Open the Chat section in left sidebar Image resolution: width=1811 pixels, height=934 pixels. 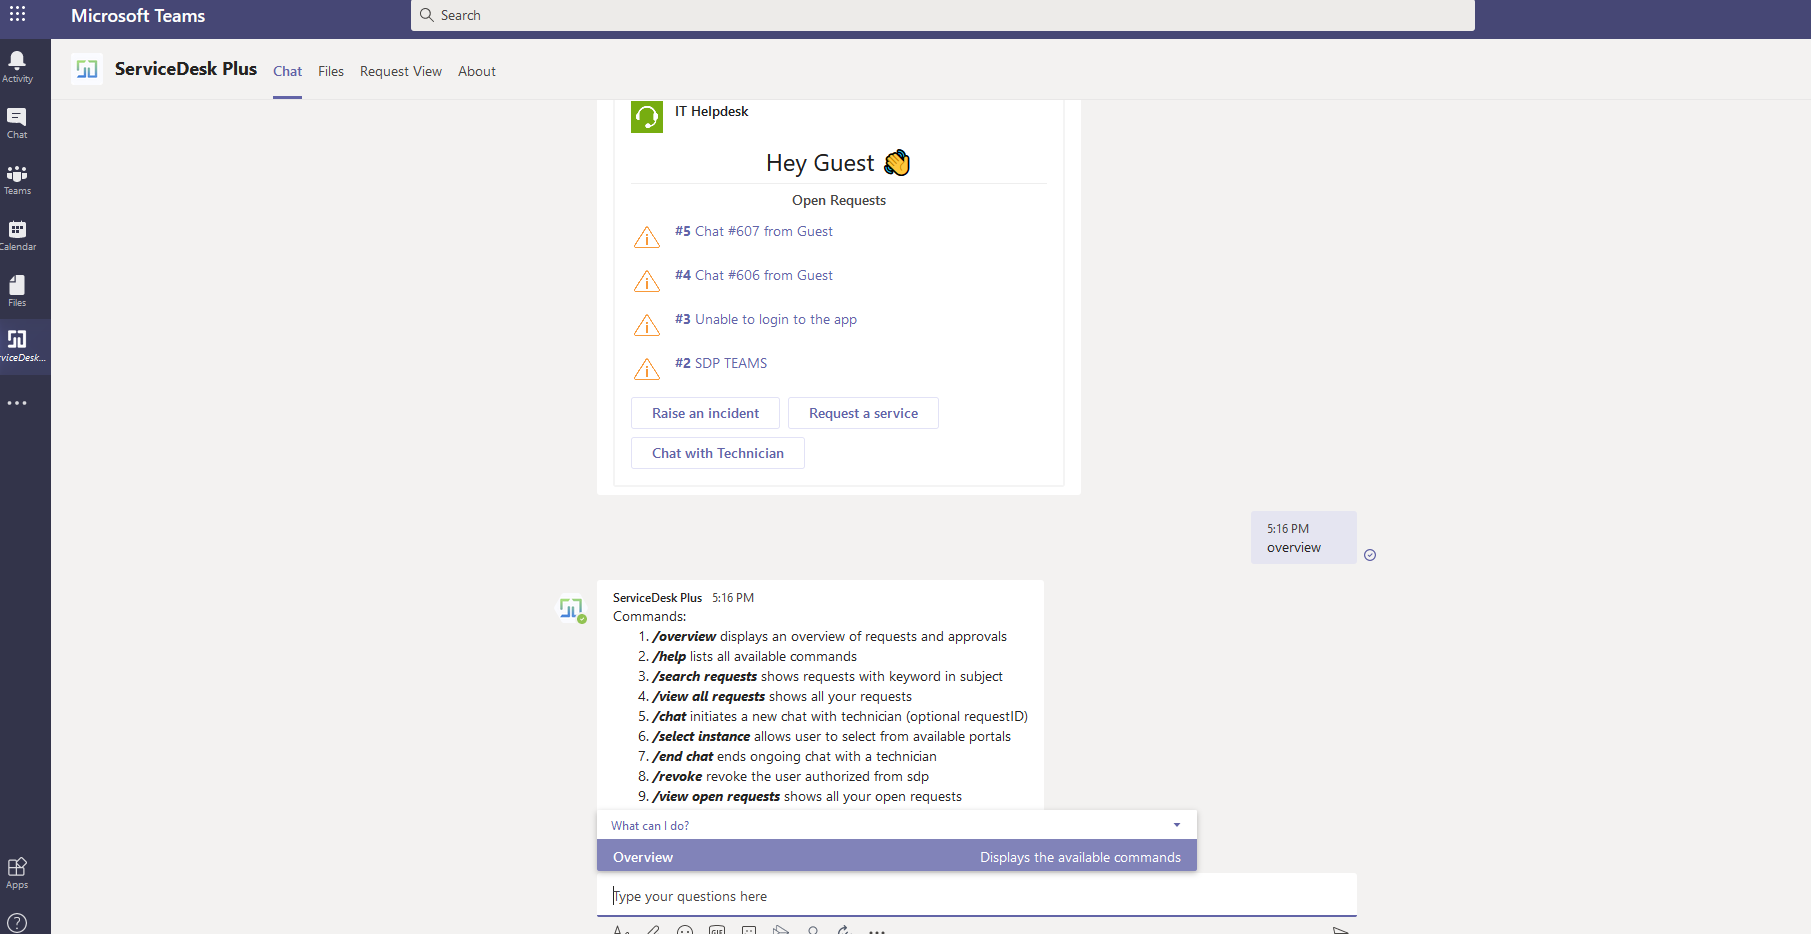(17, 123)
